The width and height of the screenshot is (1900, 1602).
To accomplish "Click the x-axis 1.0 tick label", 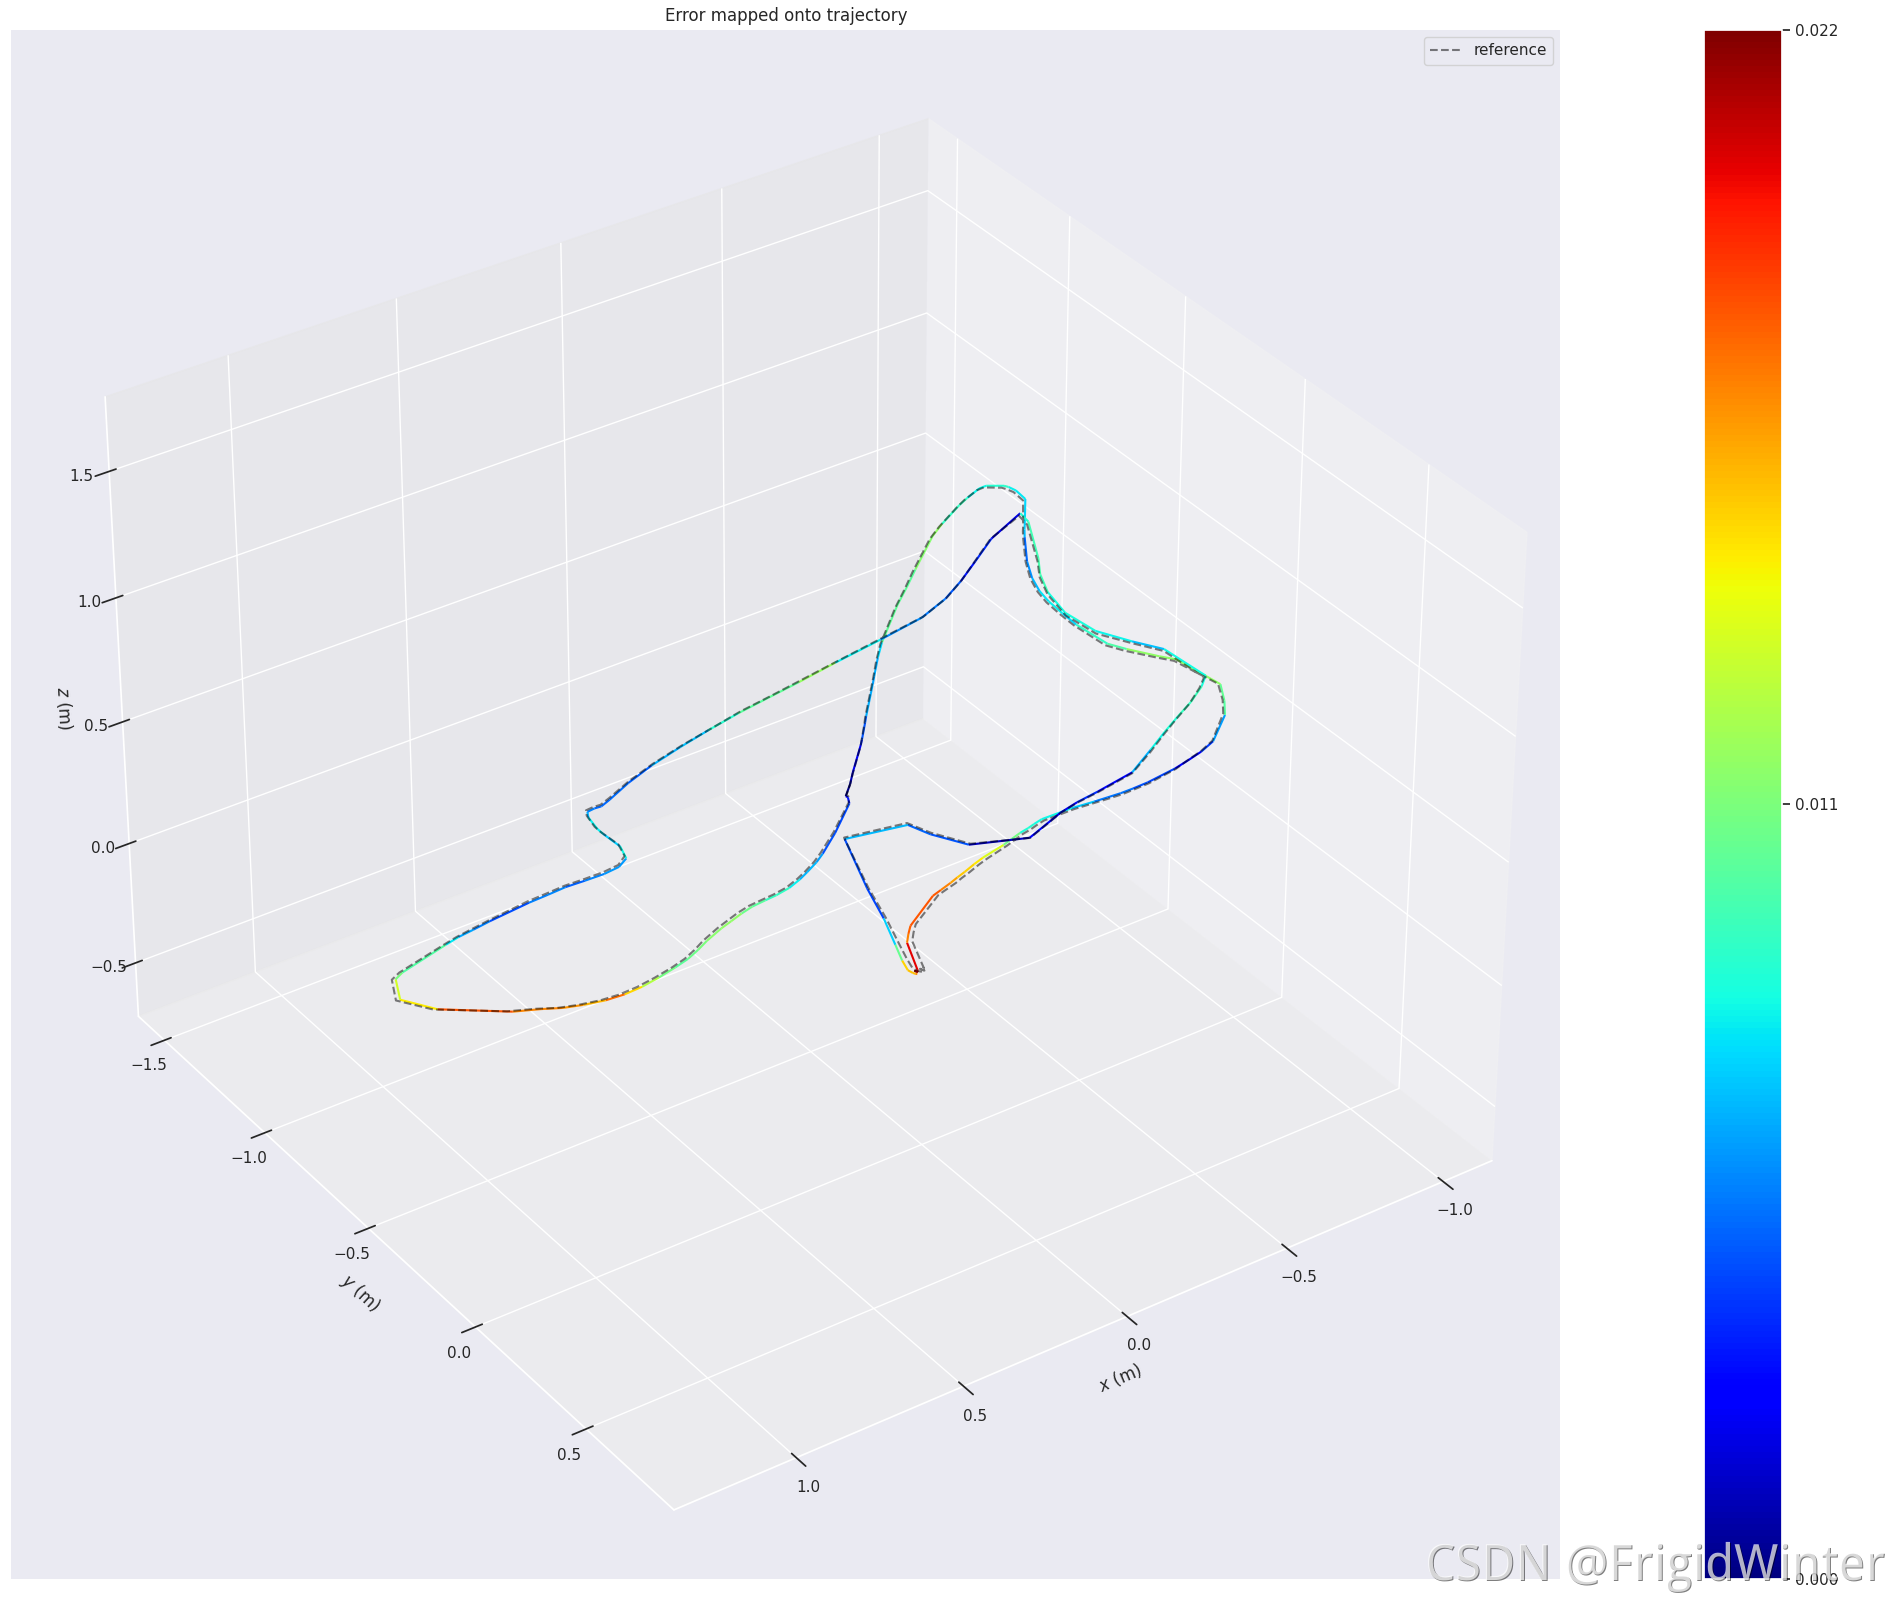I will (x=808, y=1486).
